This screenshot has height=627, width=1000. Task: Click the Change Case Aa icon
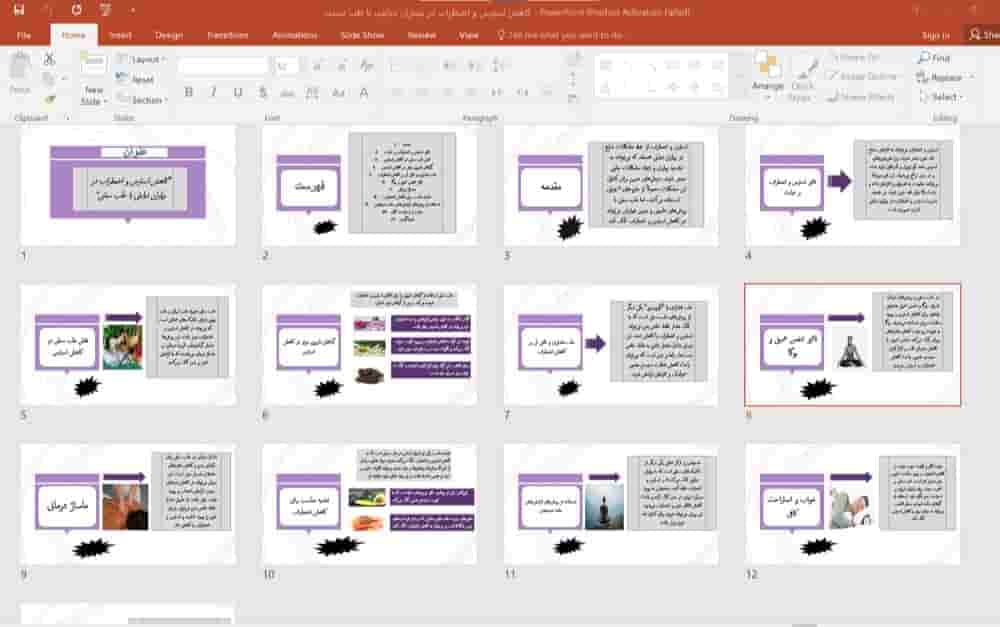[x=338, y=93]
